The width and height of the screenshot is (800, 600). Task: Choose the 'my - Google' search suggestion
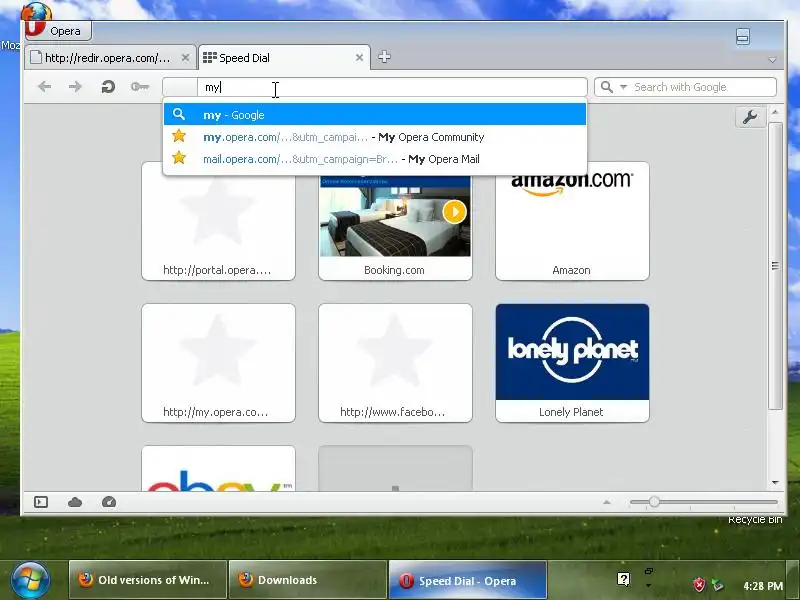tap(374, 114)
